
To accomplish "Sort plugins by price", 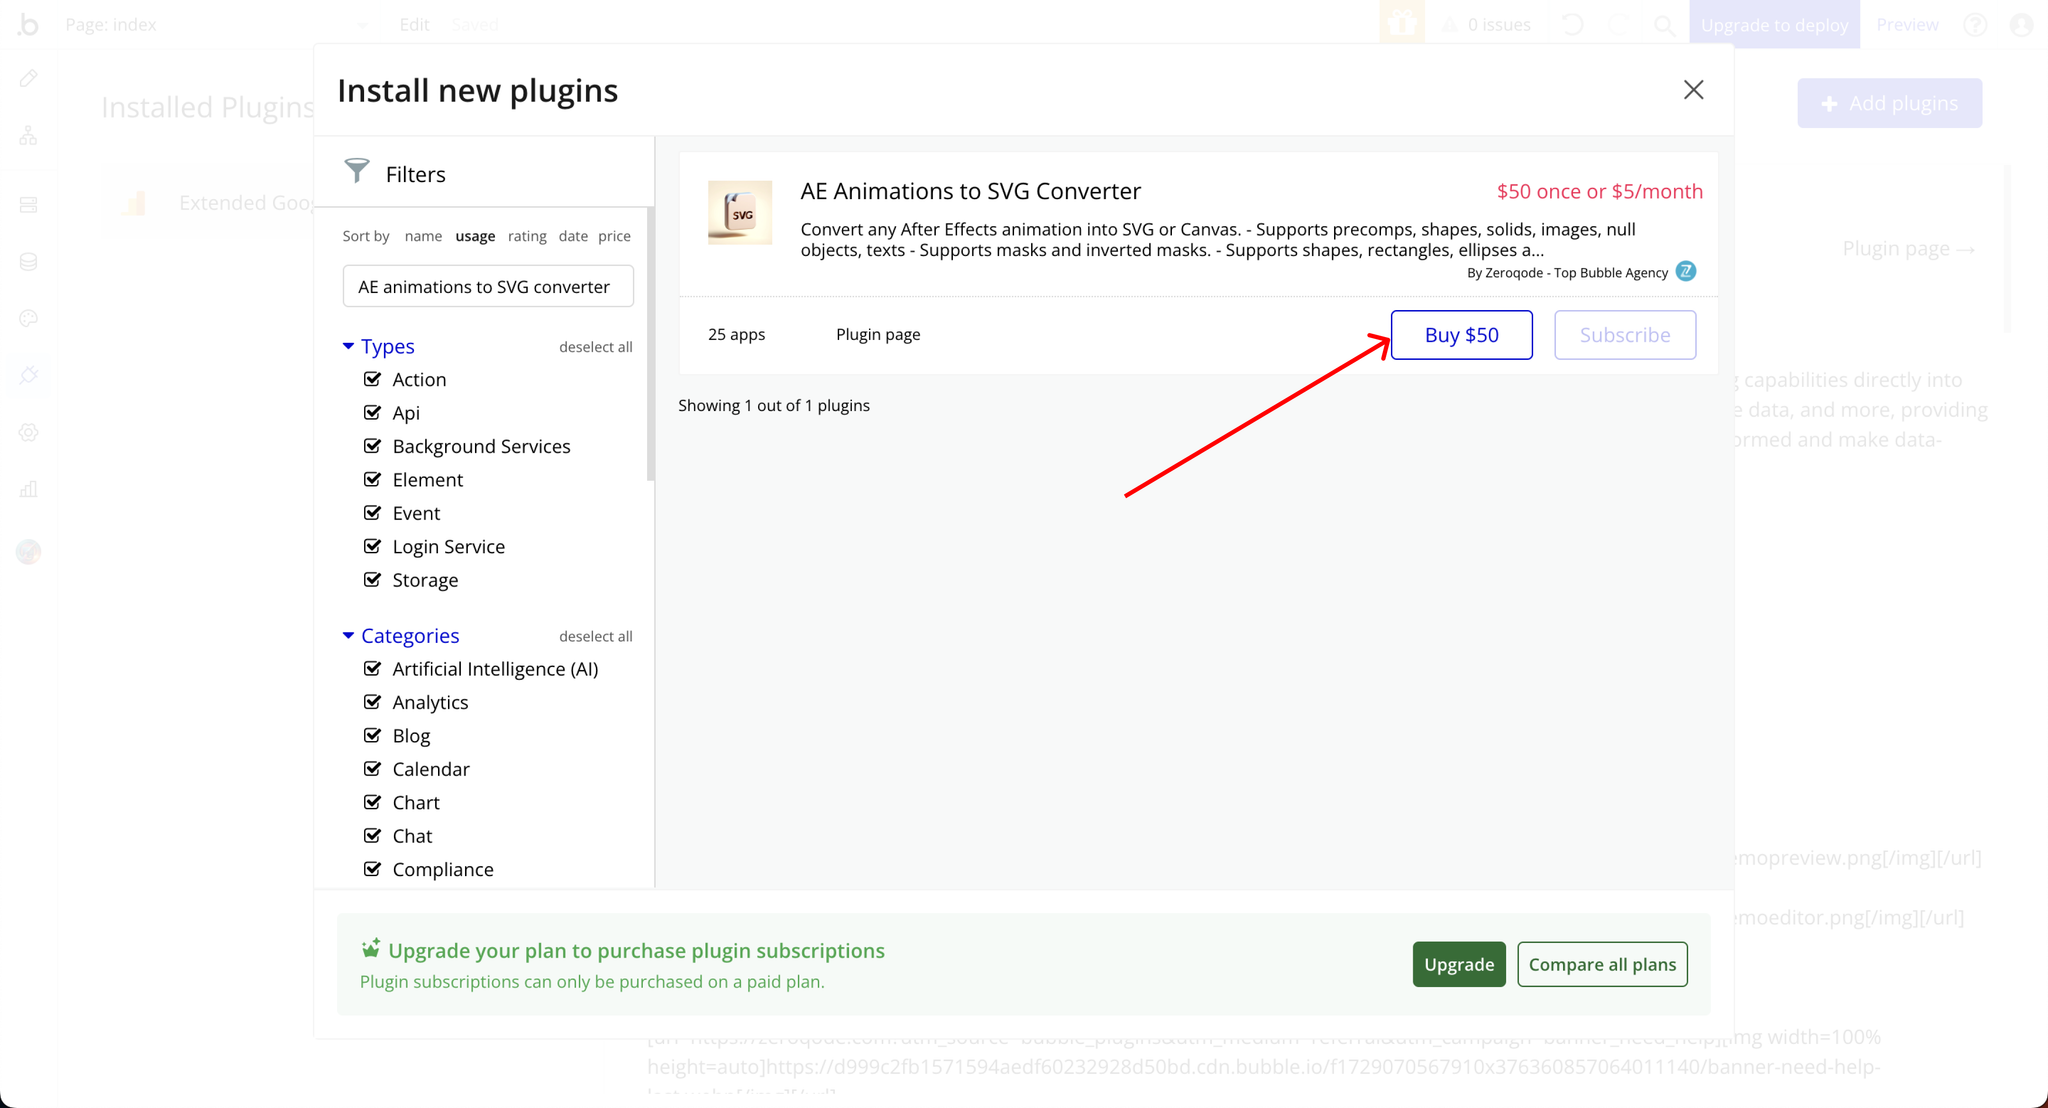I will pos(614,236).
